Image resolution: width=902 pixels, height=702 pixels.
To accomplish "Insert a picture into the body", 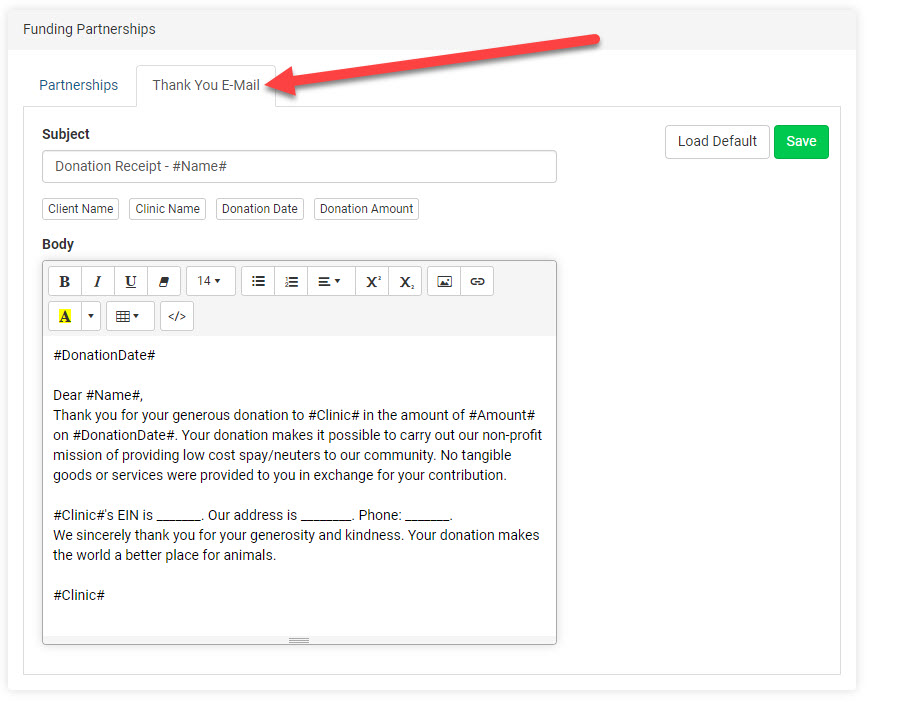I will click(444, 282).
